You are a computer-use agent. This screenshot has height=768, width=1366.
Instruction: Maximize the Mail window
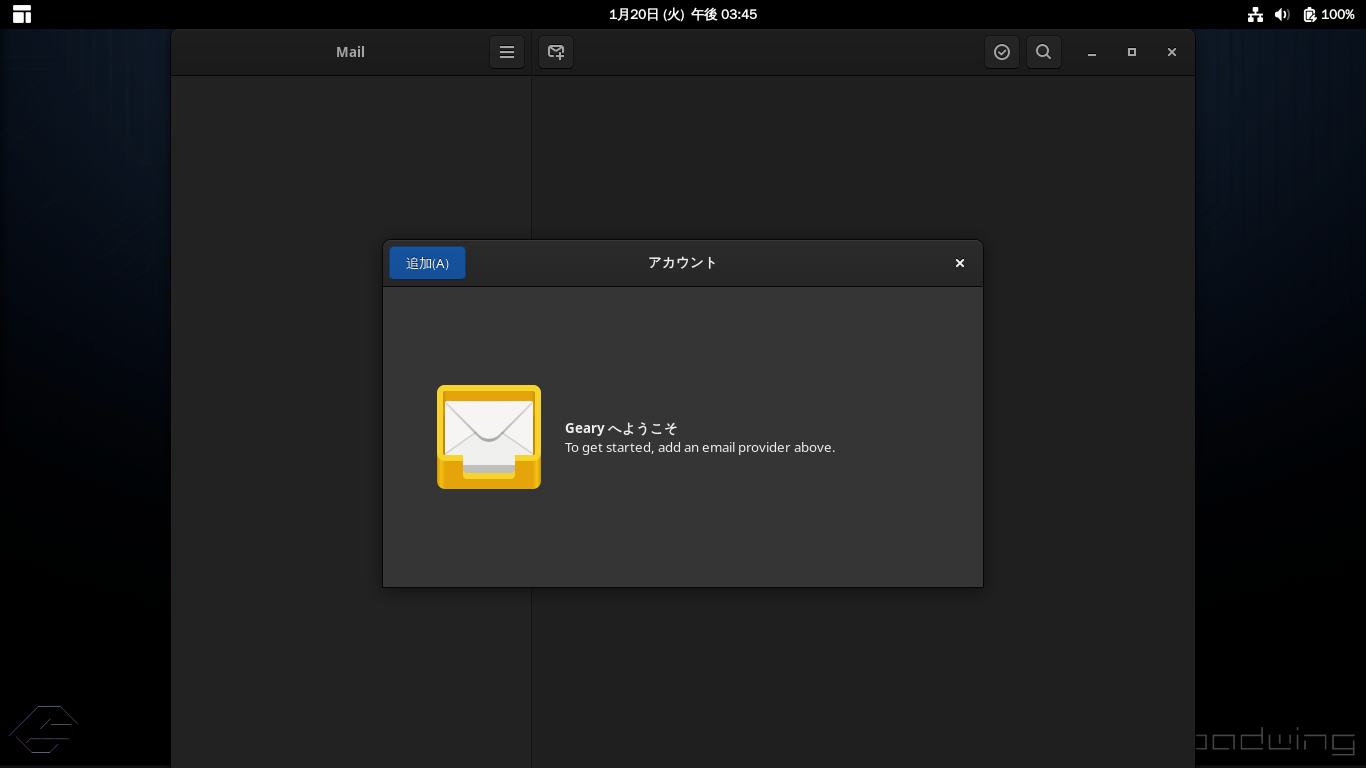(1132, 52)
